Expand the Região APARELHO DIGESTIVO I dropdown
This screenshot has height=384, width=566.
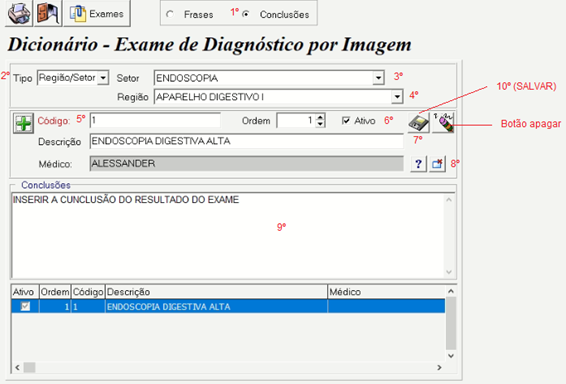397,96
